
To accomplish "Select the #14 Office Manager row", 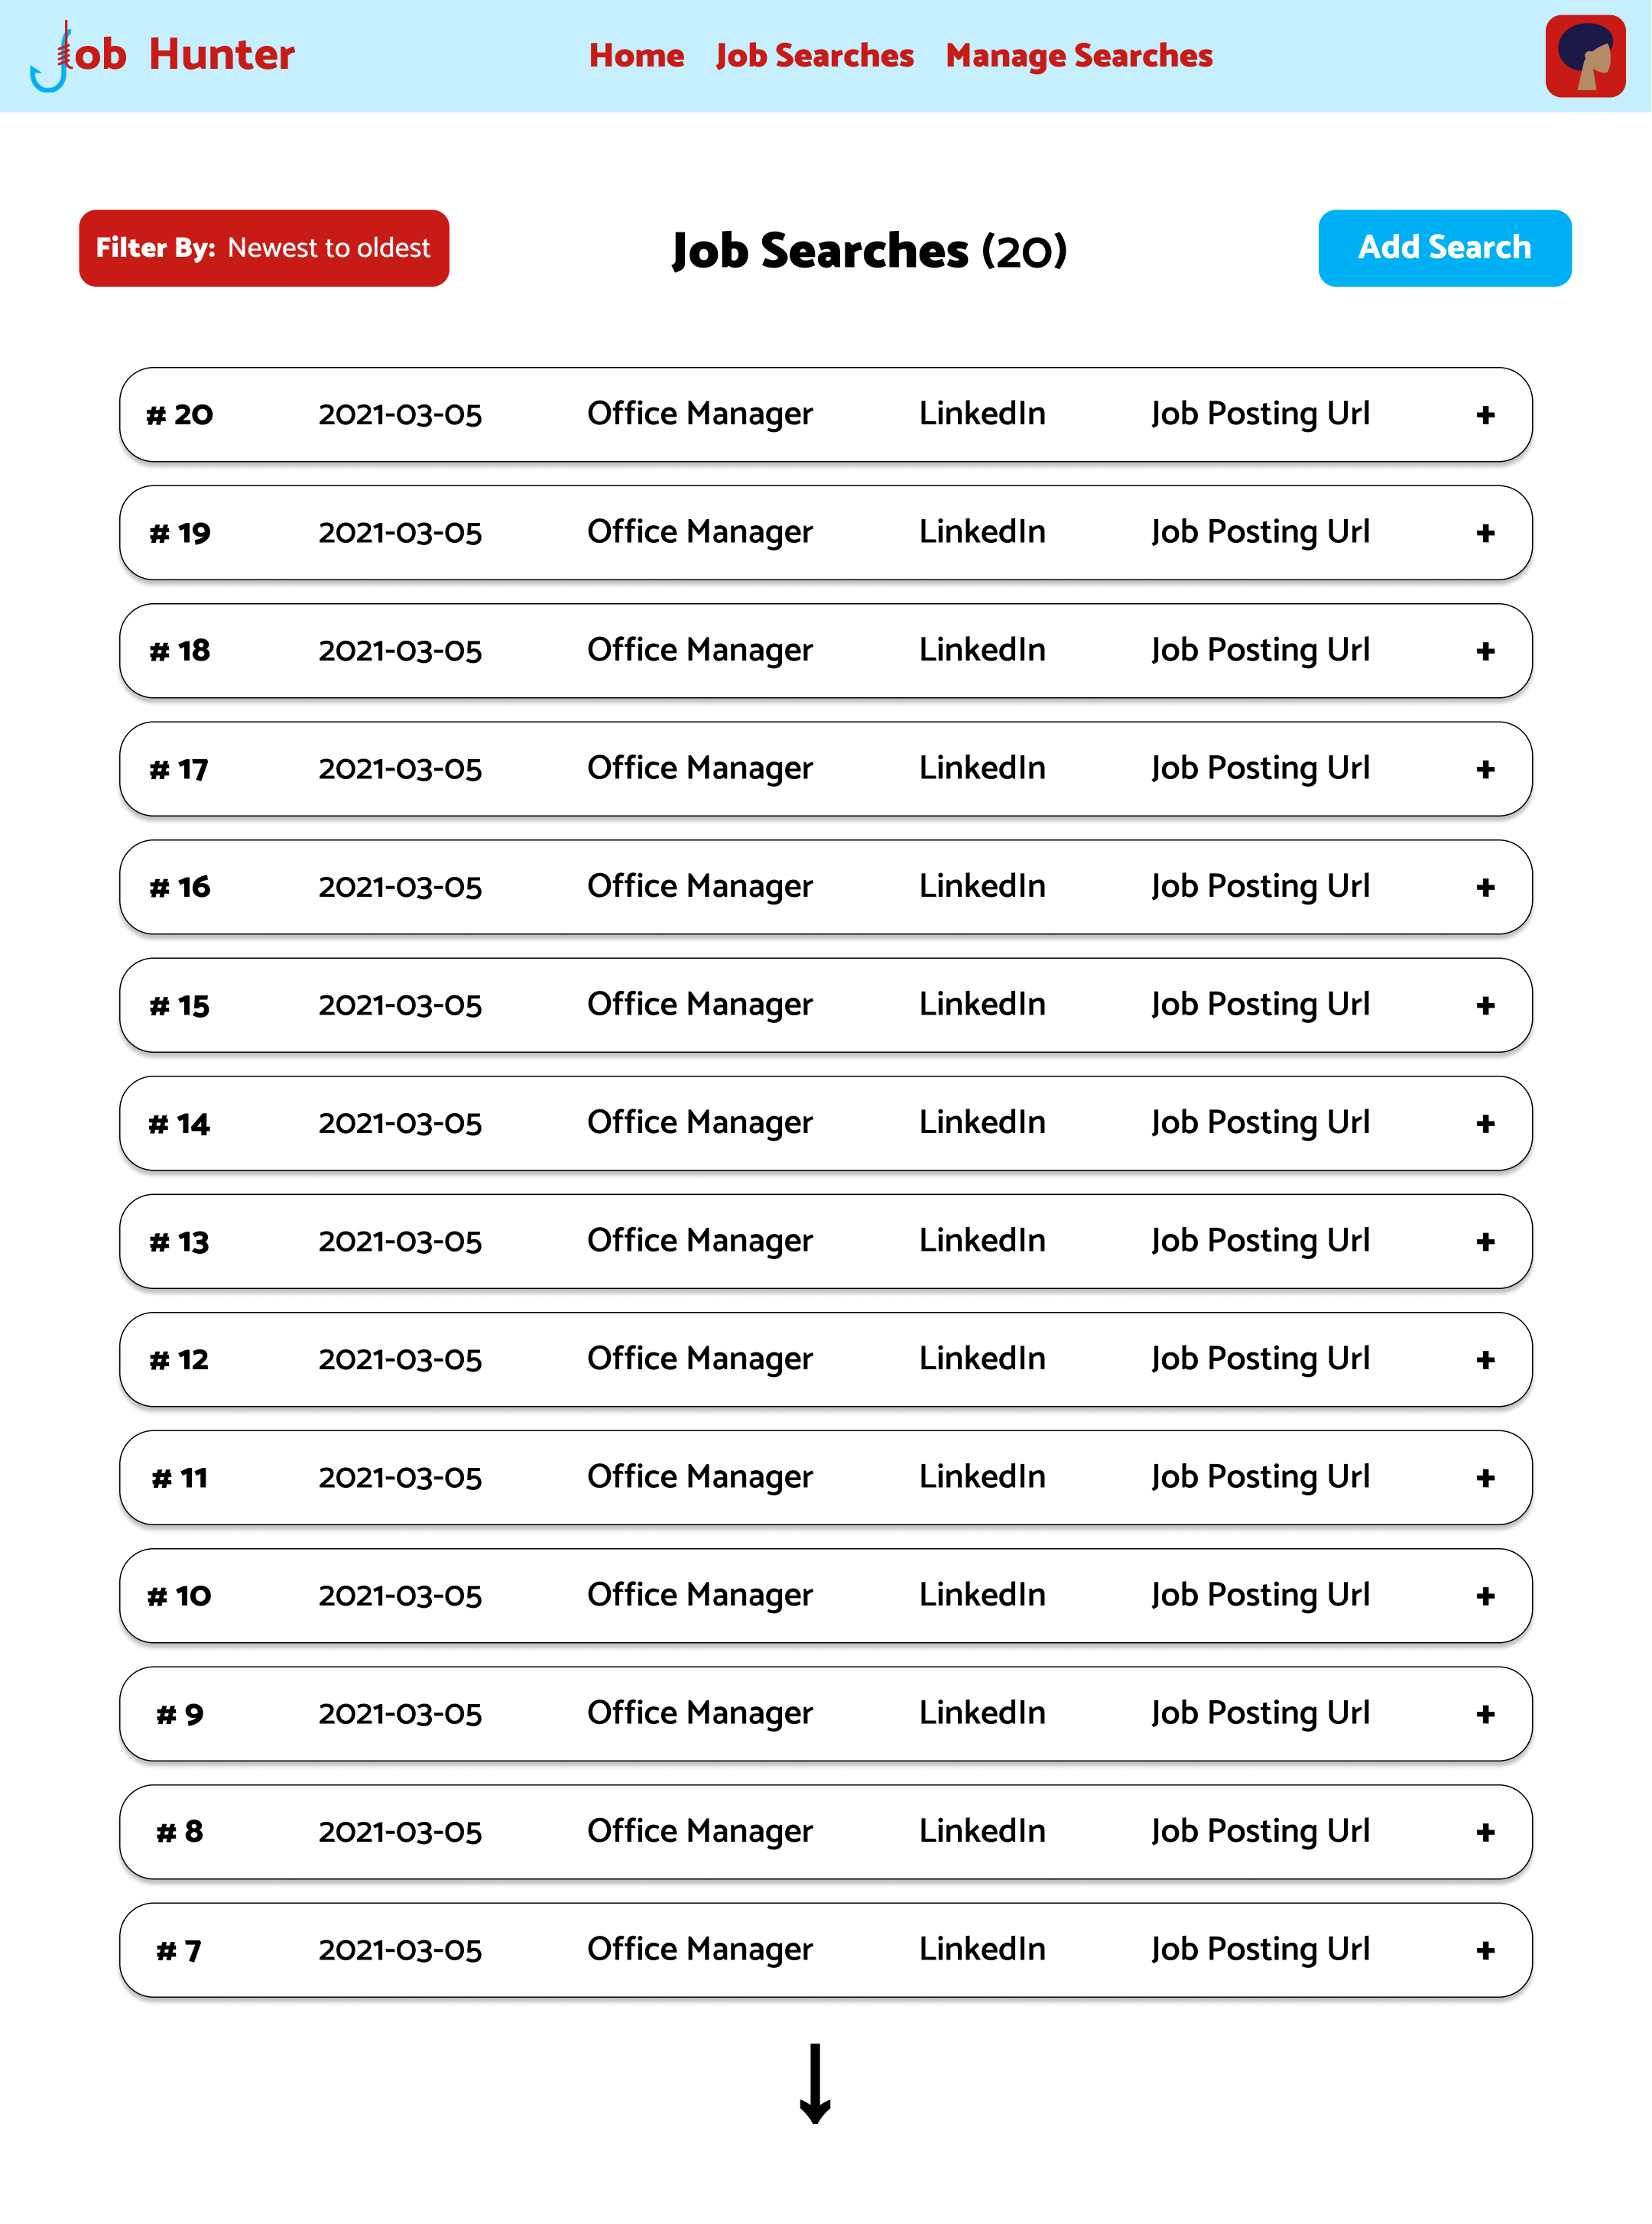I will pos(699,1123).
